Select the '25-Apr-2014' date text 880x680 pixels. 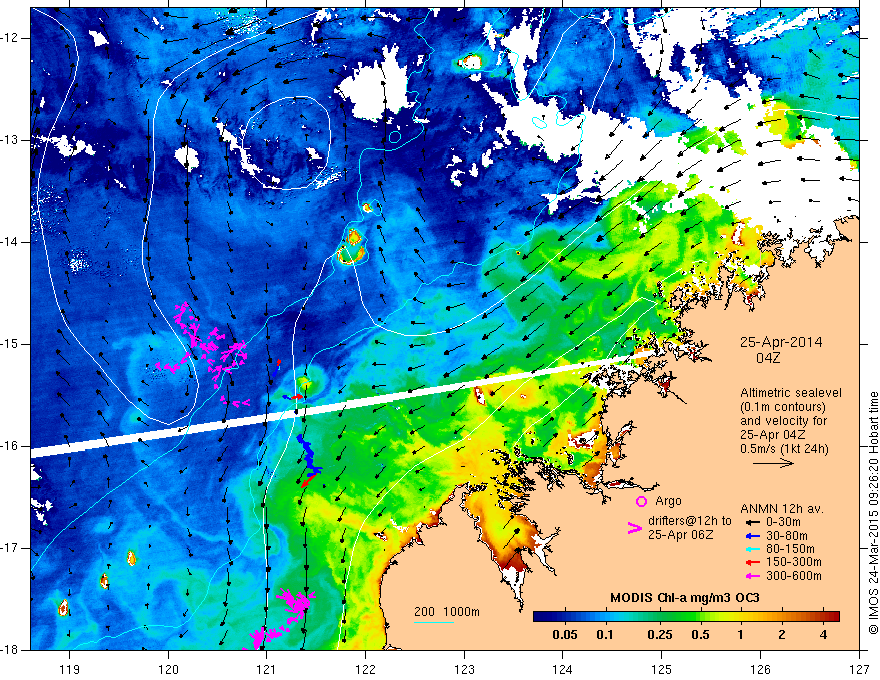(x=781, y=342)
